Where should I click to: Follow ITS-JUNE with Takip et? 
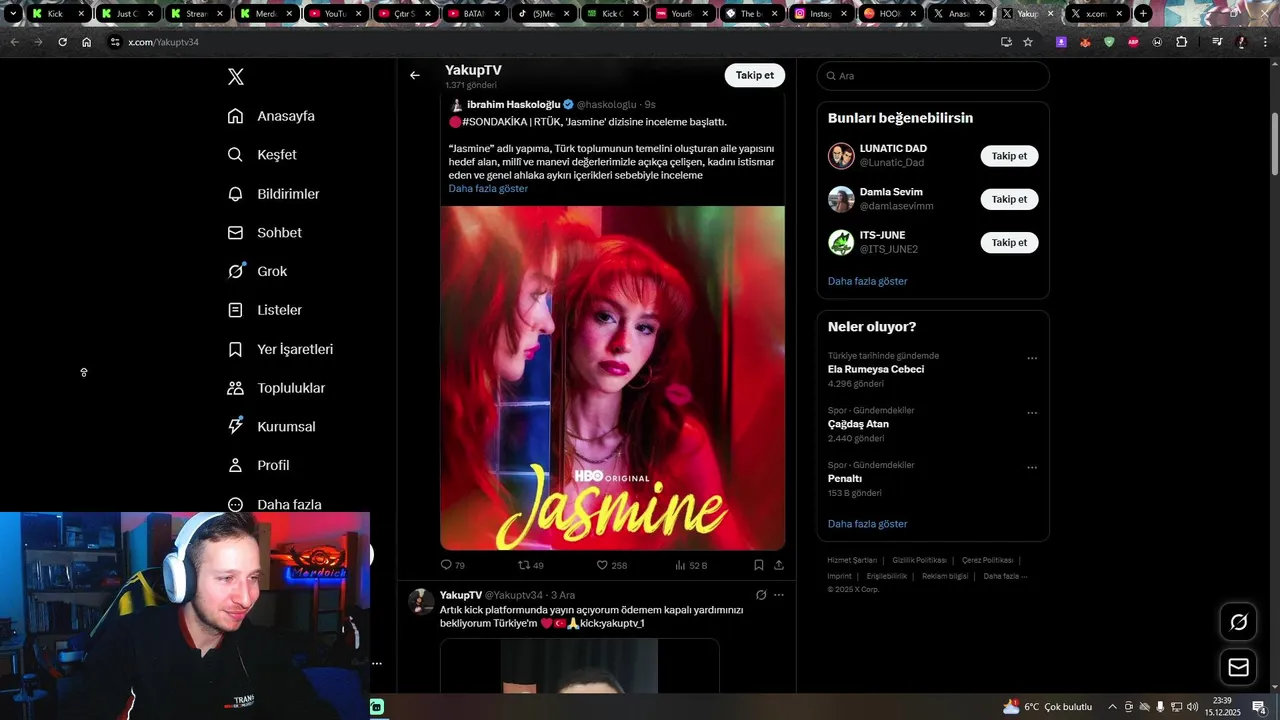pyautogui.click(x=1009, y=242)
